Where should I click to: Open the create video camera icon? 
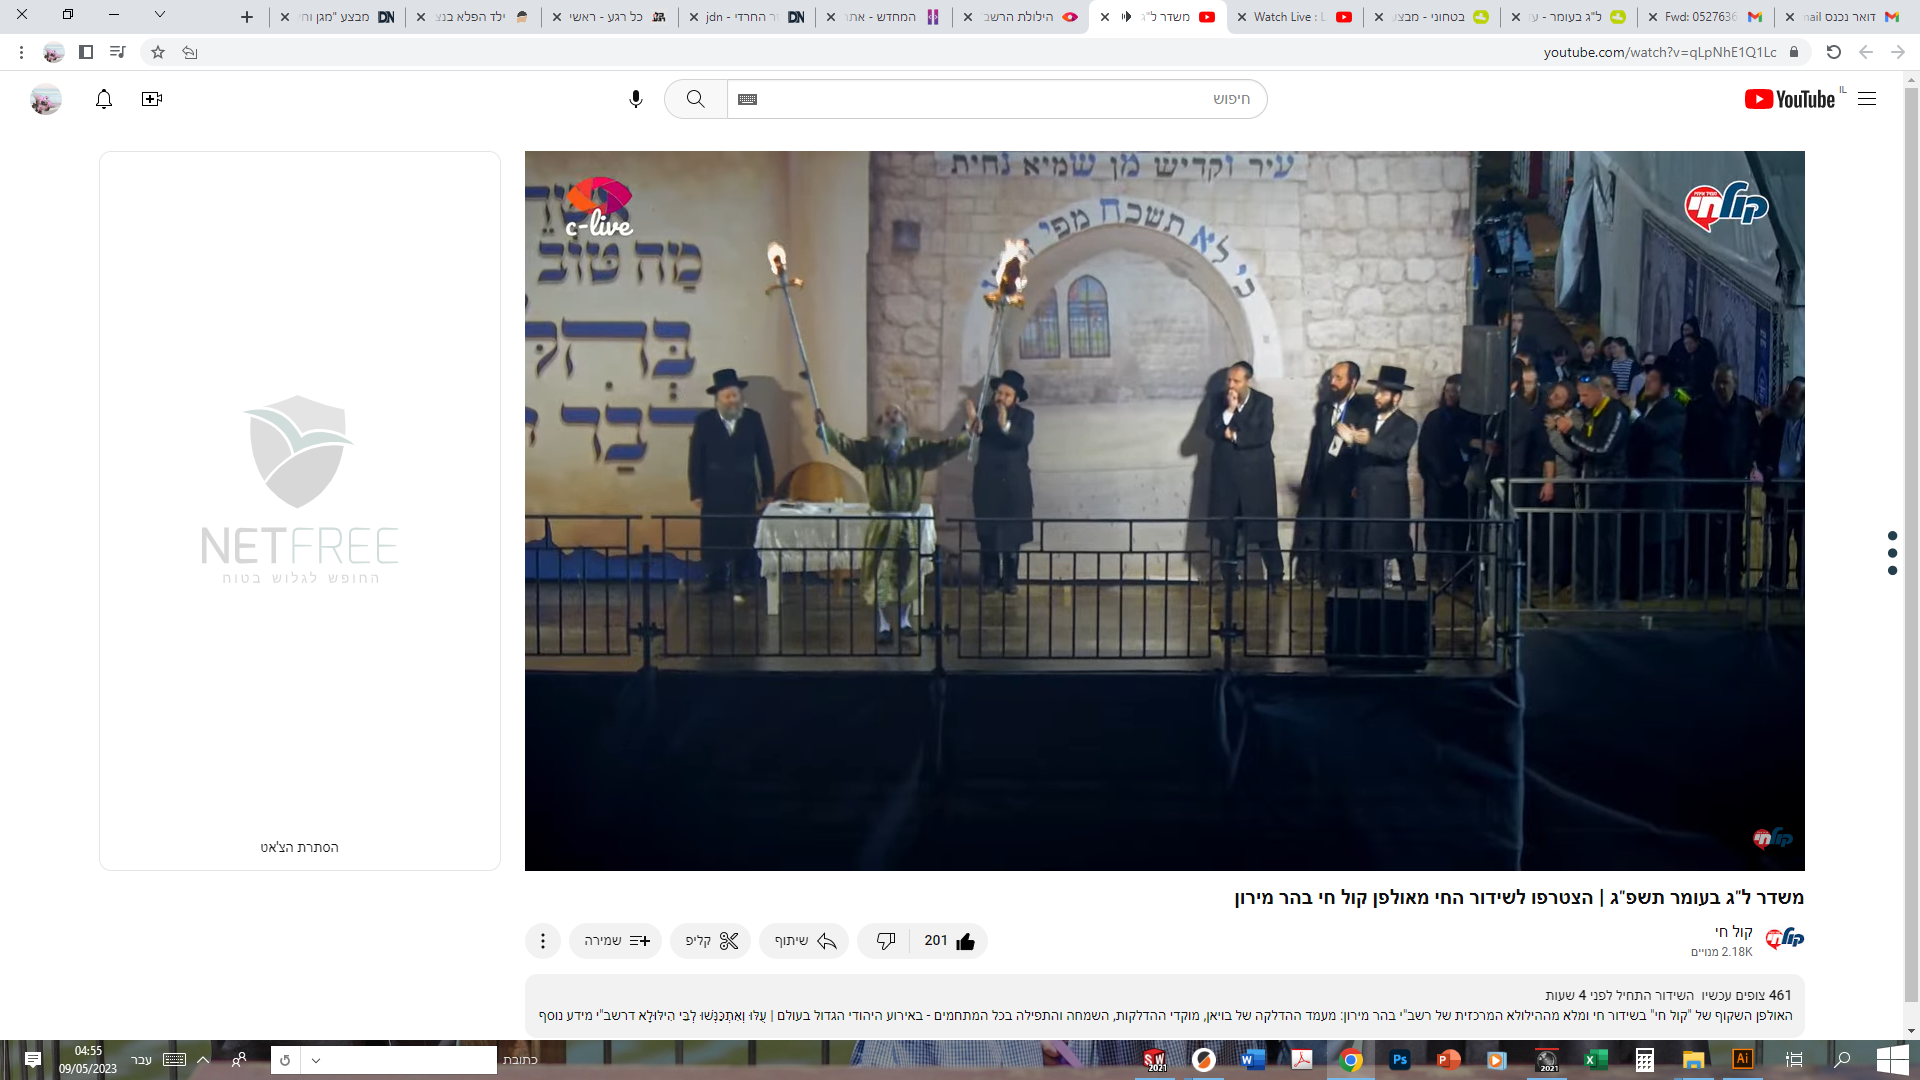pyautogui.click(x=152, y=99)
